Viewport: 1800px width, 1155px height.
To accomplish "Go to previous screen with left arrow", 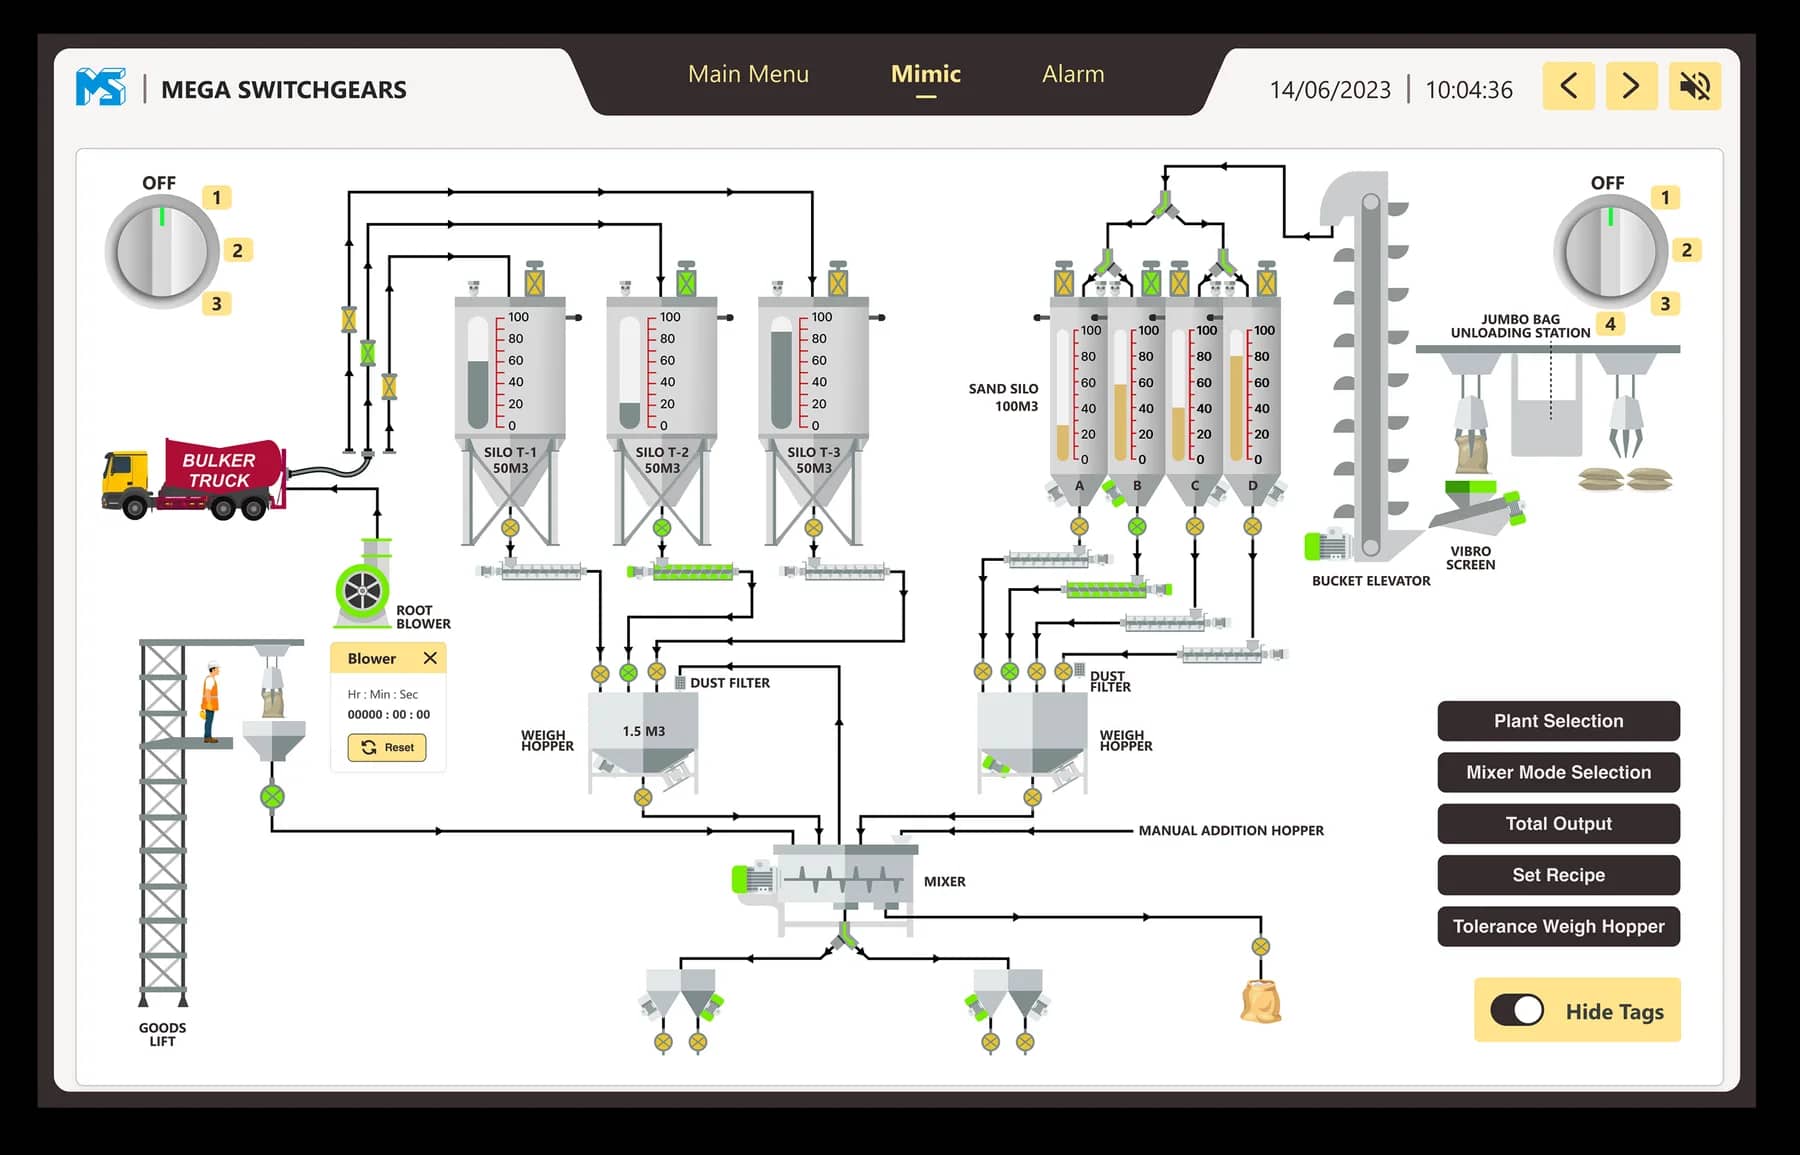I will click(x=1568, y=87).
